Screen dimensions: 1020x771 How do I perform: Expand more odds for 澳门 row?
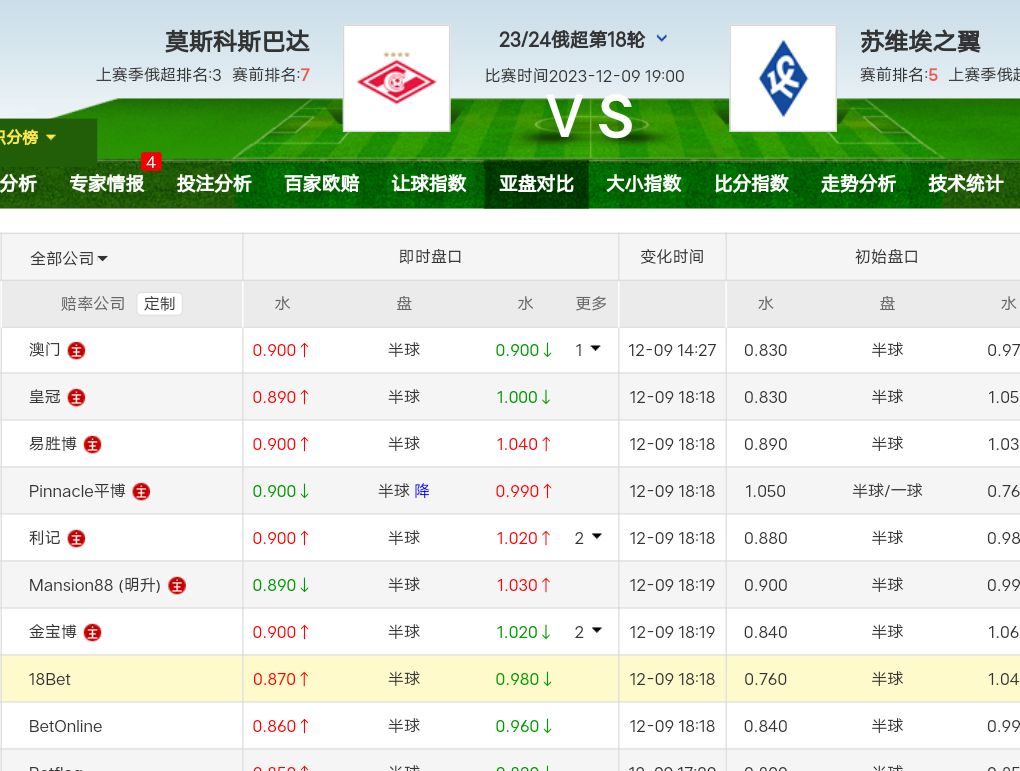click(589, 350)
